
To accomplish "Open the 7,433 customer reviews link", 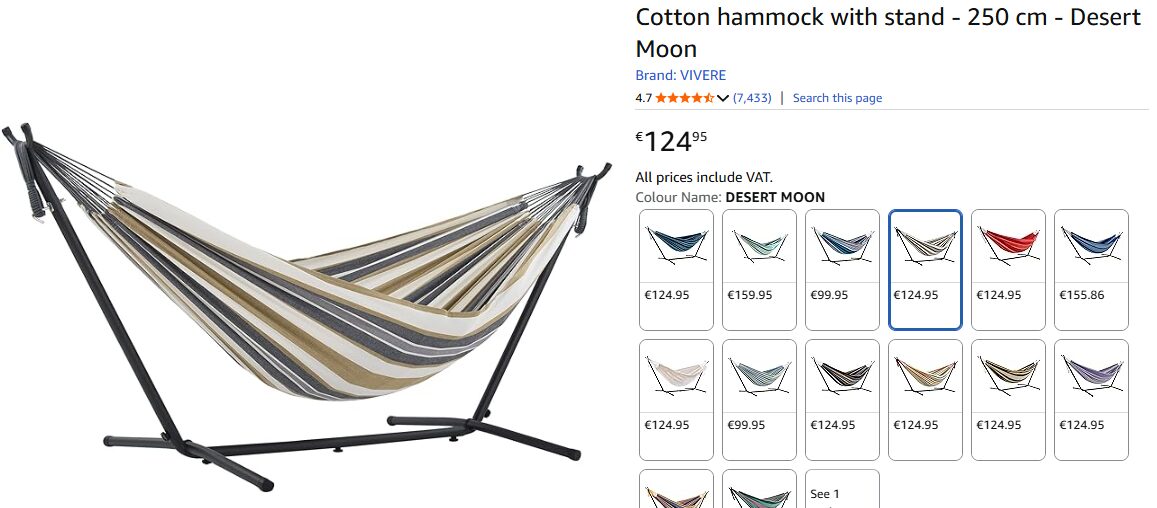I will coord(752,97).
